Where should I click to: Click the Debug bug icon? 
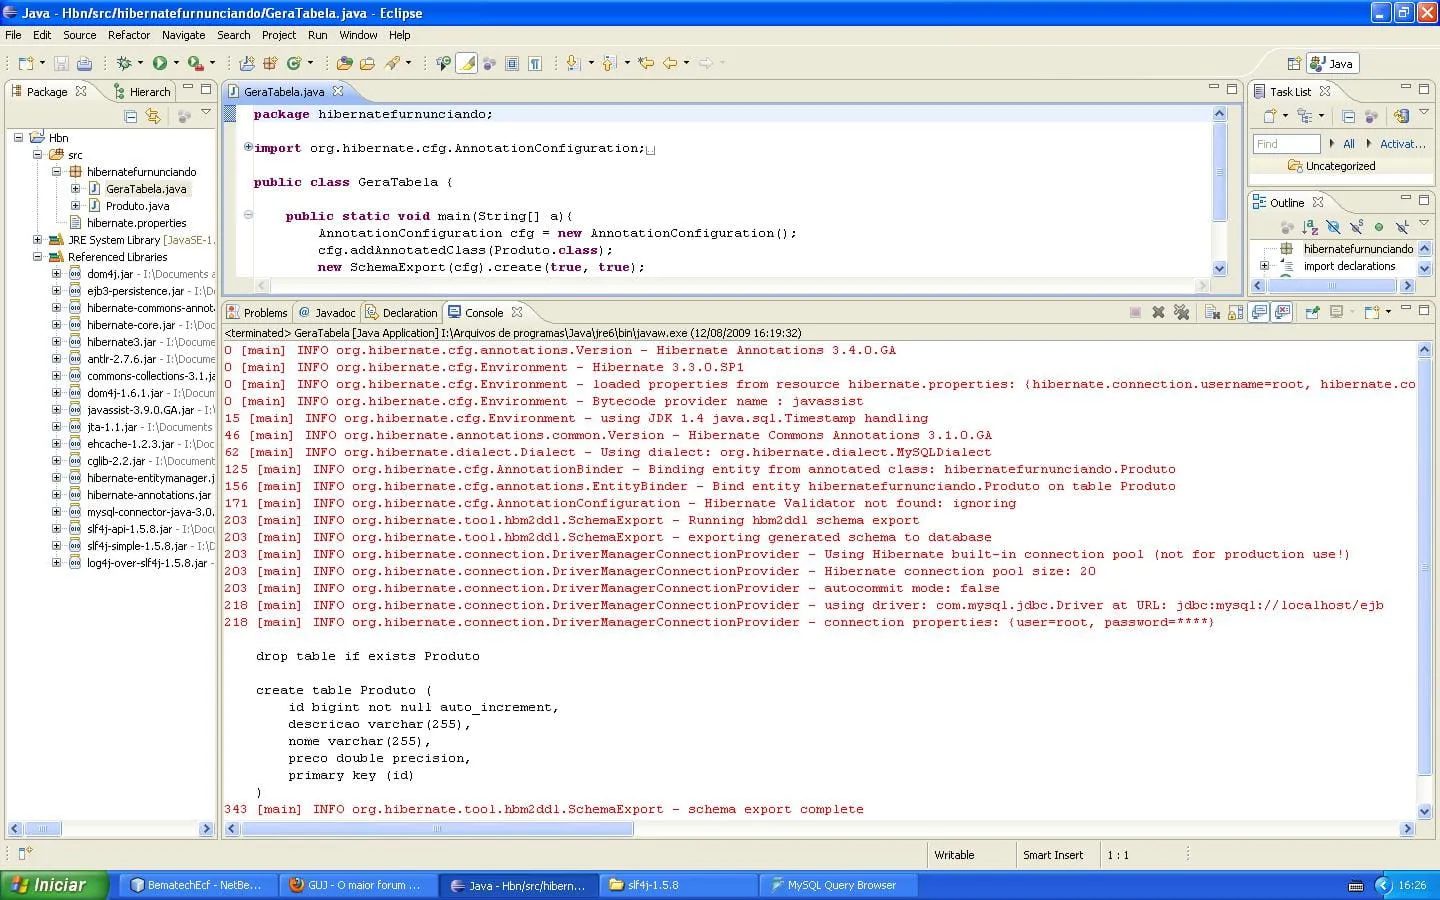125,63
